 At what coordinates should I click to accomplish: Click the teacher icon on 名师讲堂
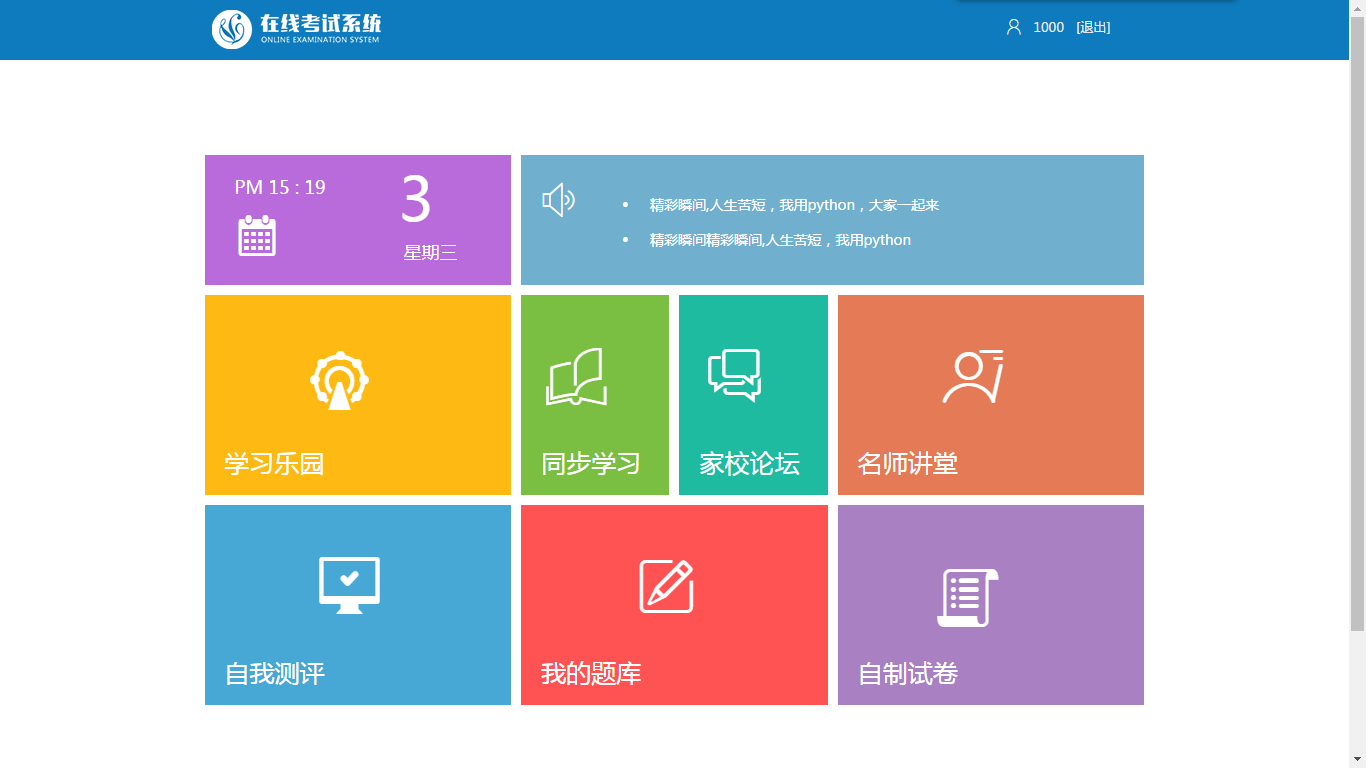972,377
